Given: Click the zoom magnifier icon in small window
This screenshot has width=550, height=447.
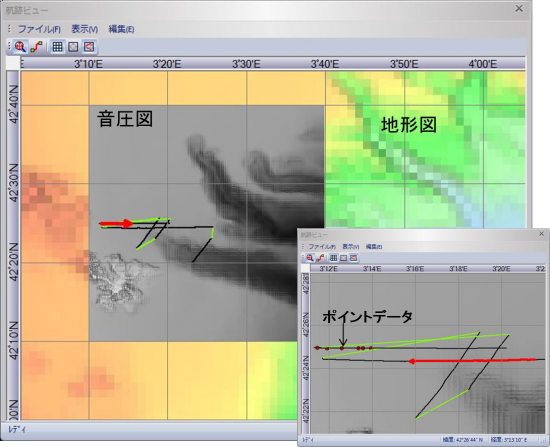Looking at the screenshot, I should (x=310, y=258).
